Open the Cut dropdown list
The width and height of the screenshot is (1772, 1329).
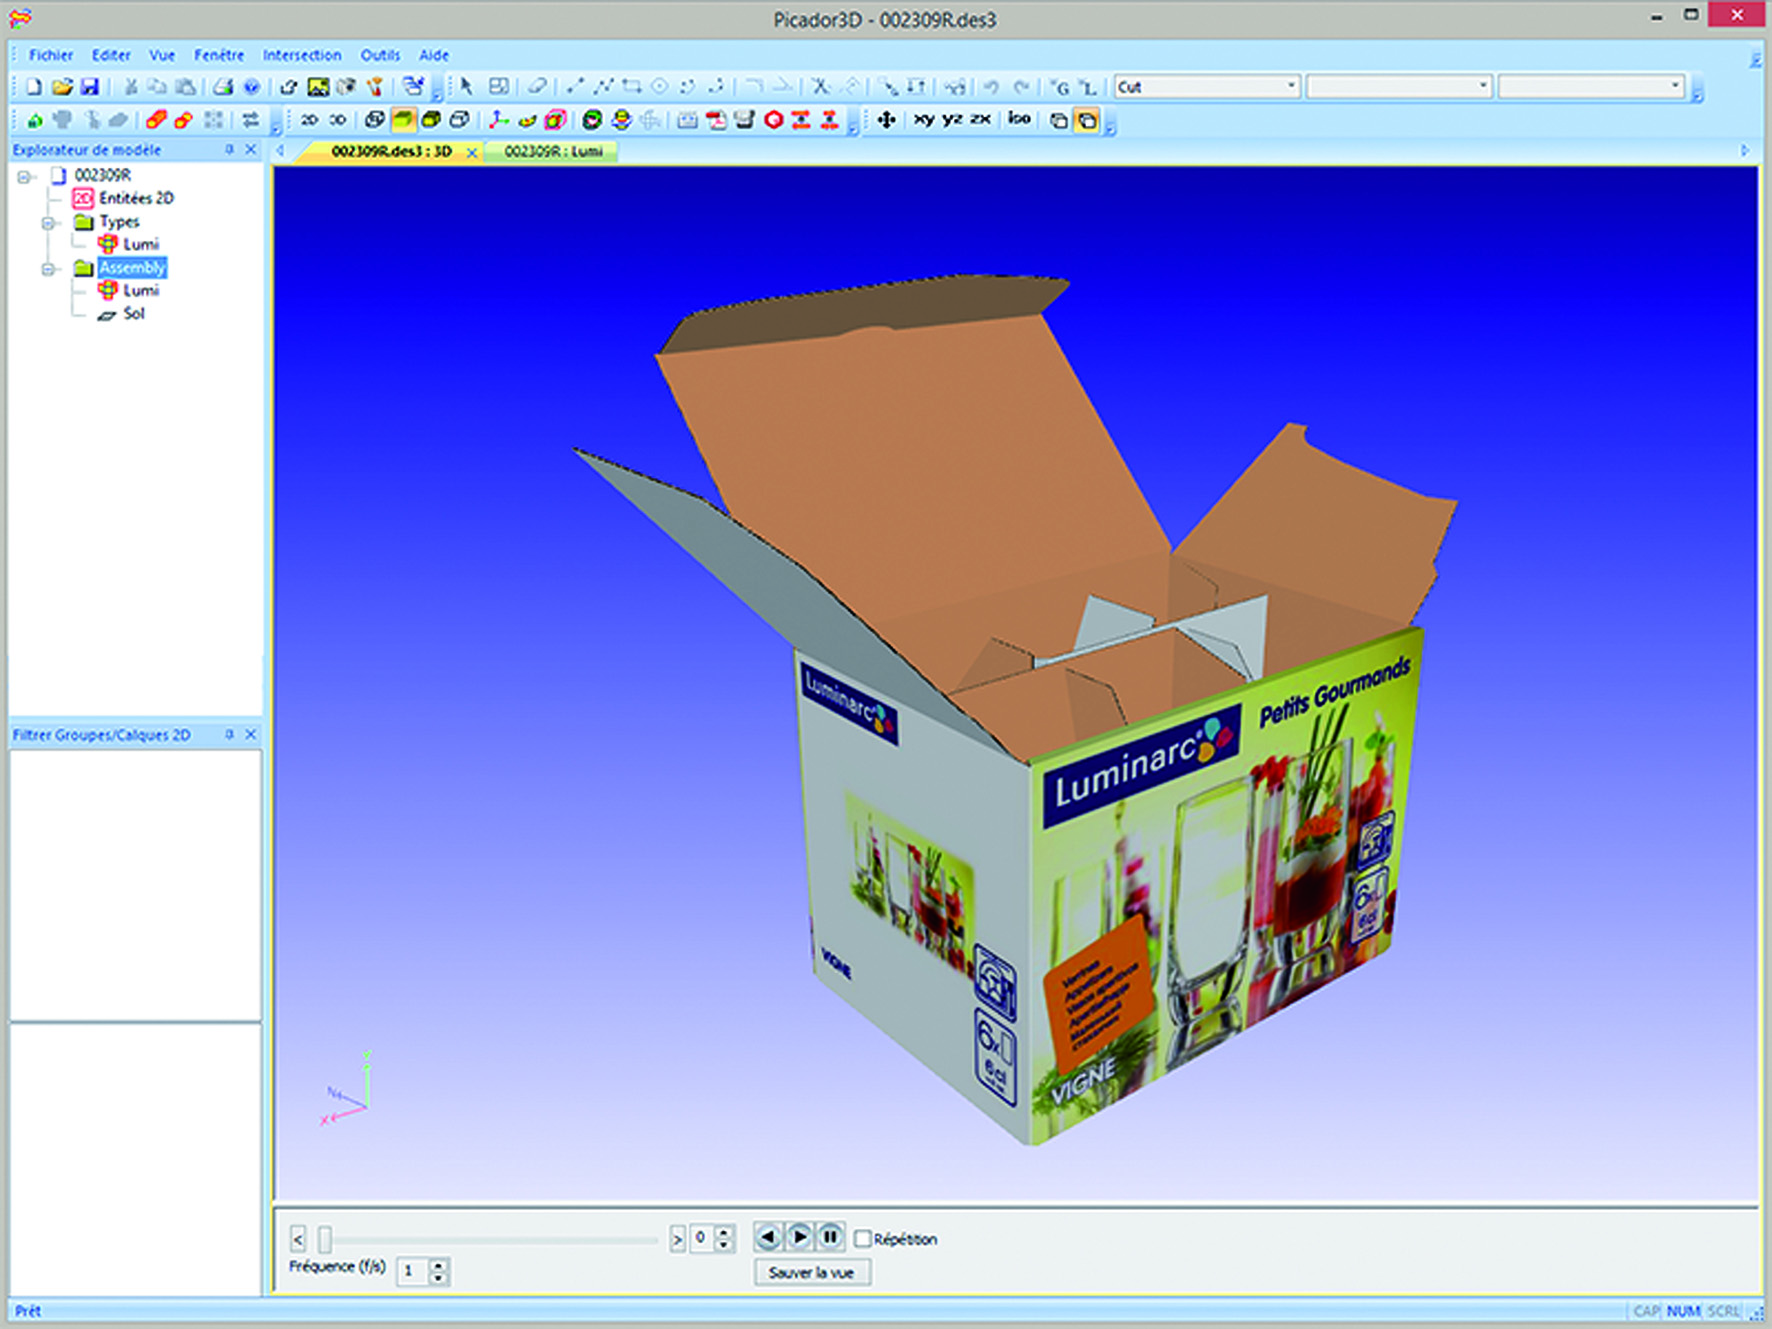coord(1290,87)
